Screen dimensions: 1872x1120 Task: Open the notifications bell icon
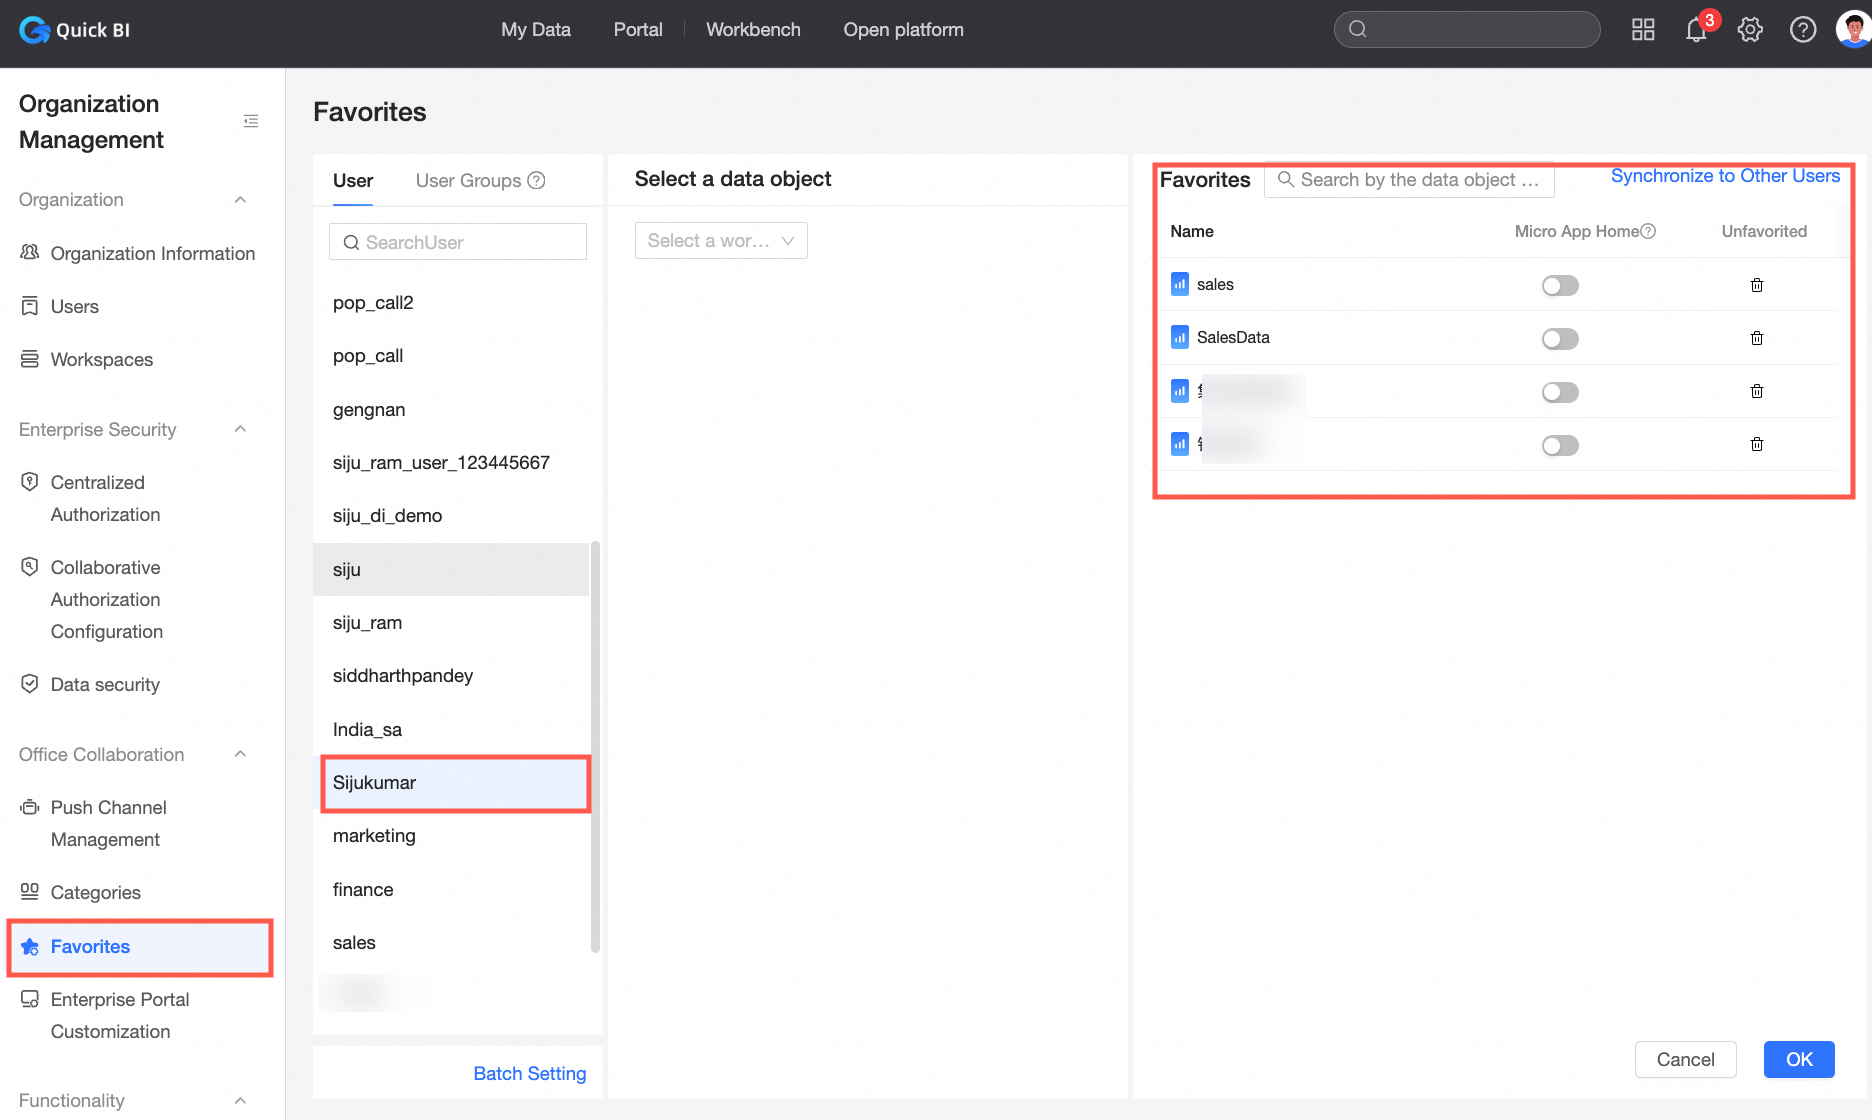tap(1696, 30)
